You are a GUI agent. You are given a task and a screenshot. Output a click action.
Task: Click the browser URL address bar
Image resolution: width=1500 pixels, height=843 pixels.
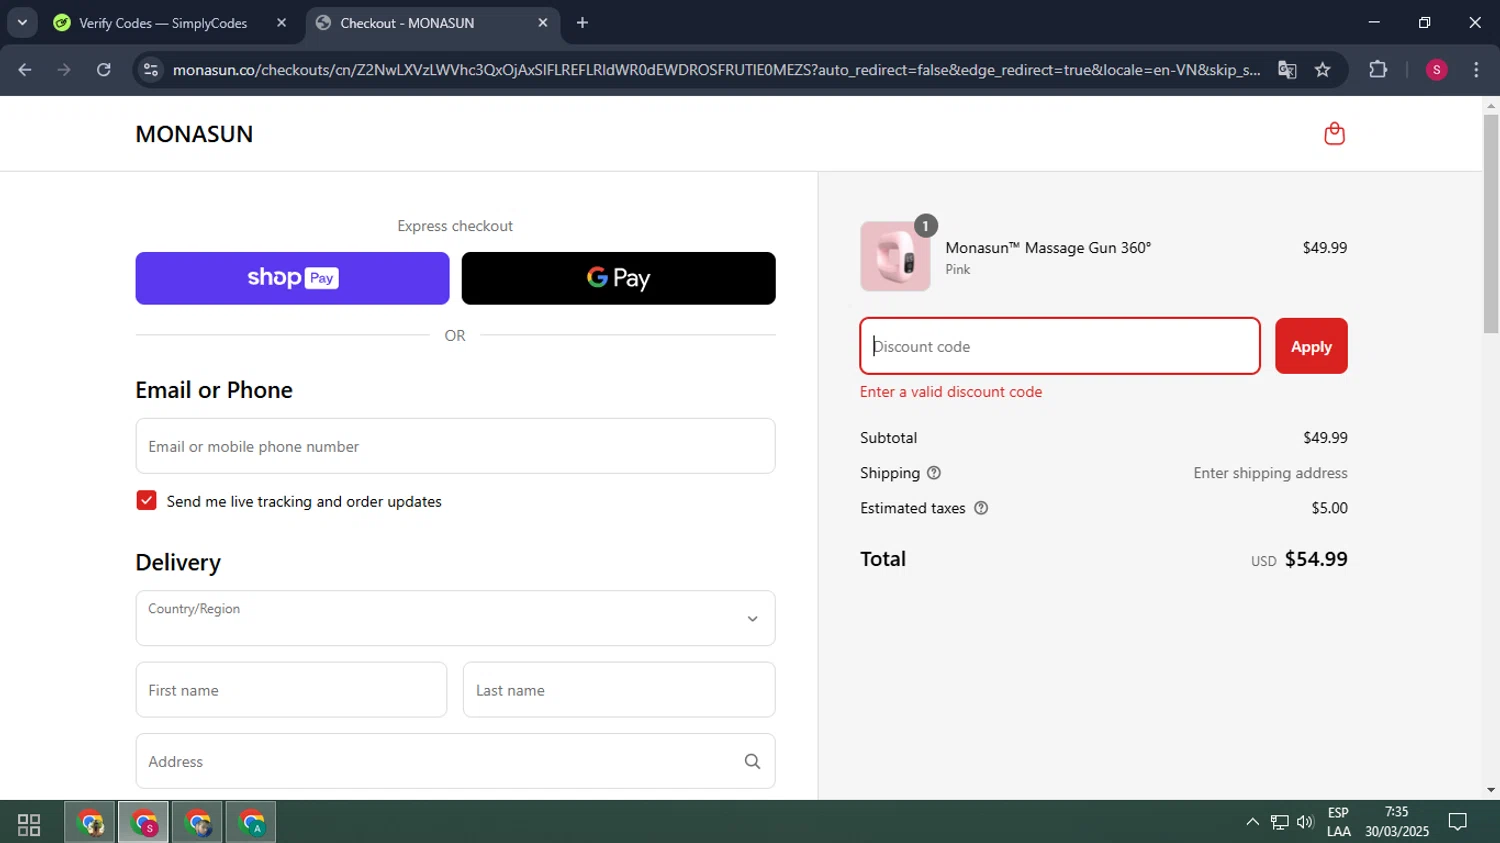[x=715, y=70]
